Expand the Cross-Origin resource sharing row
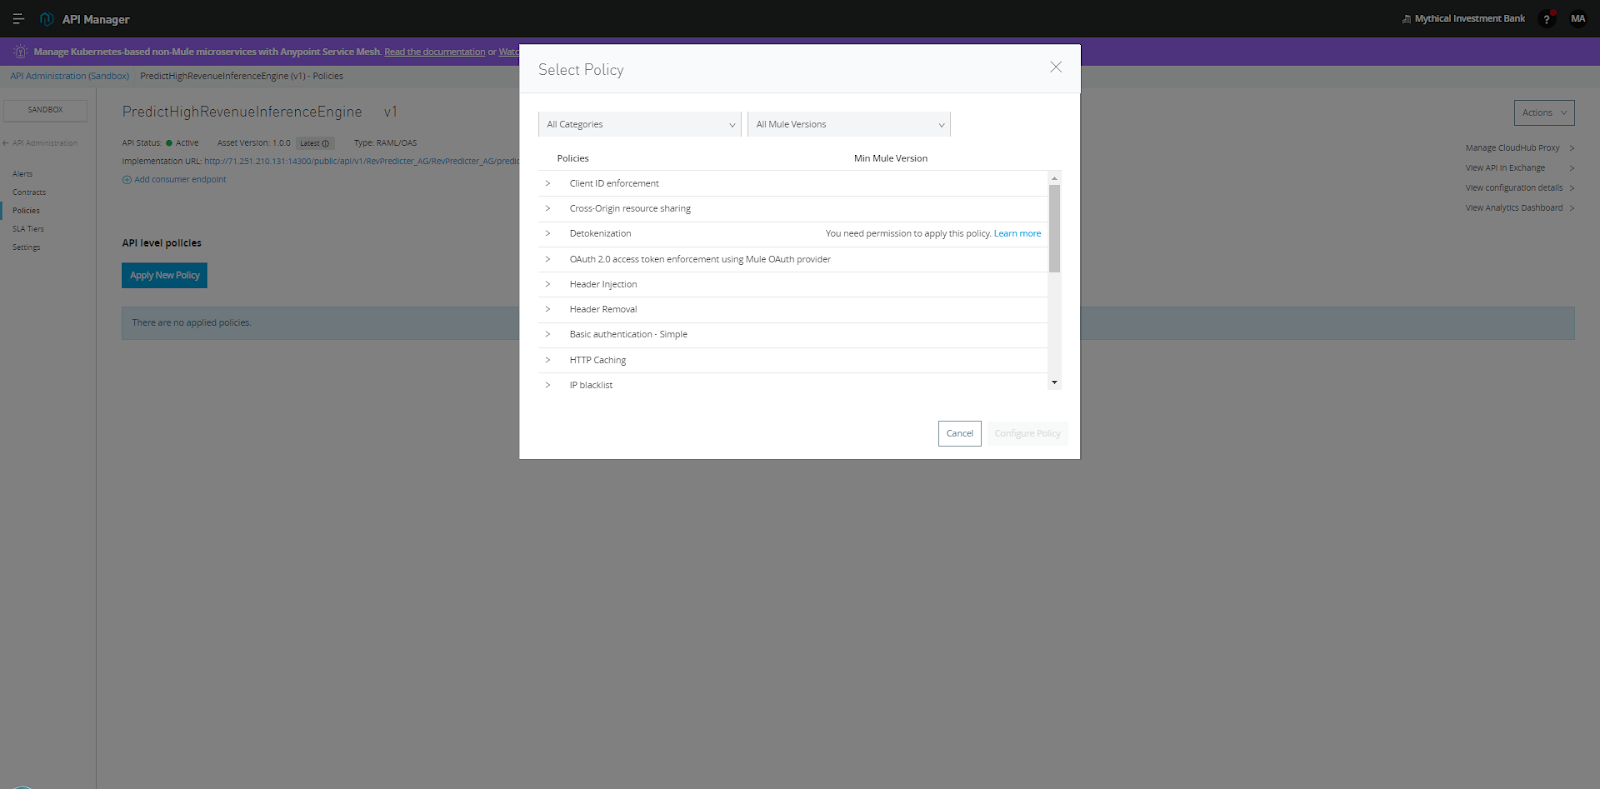The image size is (1600, 789). tap(548, 208)
